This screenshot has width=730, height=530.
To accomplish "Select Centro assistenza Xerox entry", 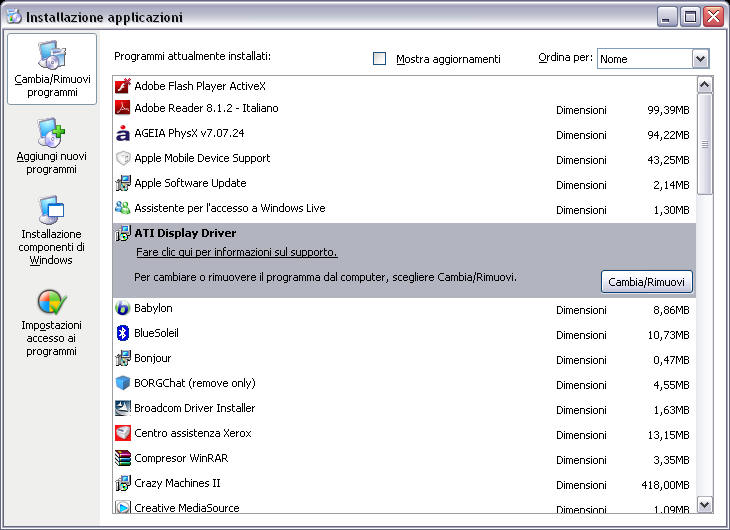I will [x=404, y=434].
